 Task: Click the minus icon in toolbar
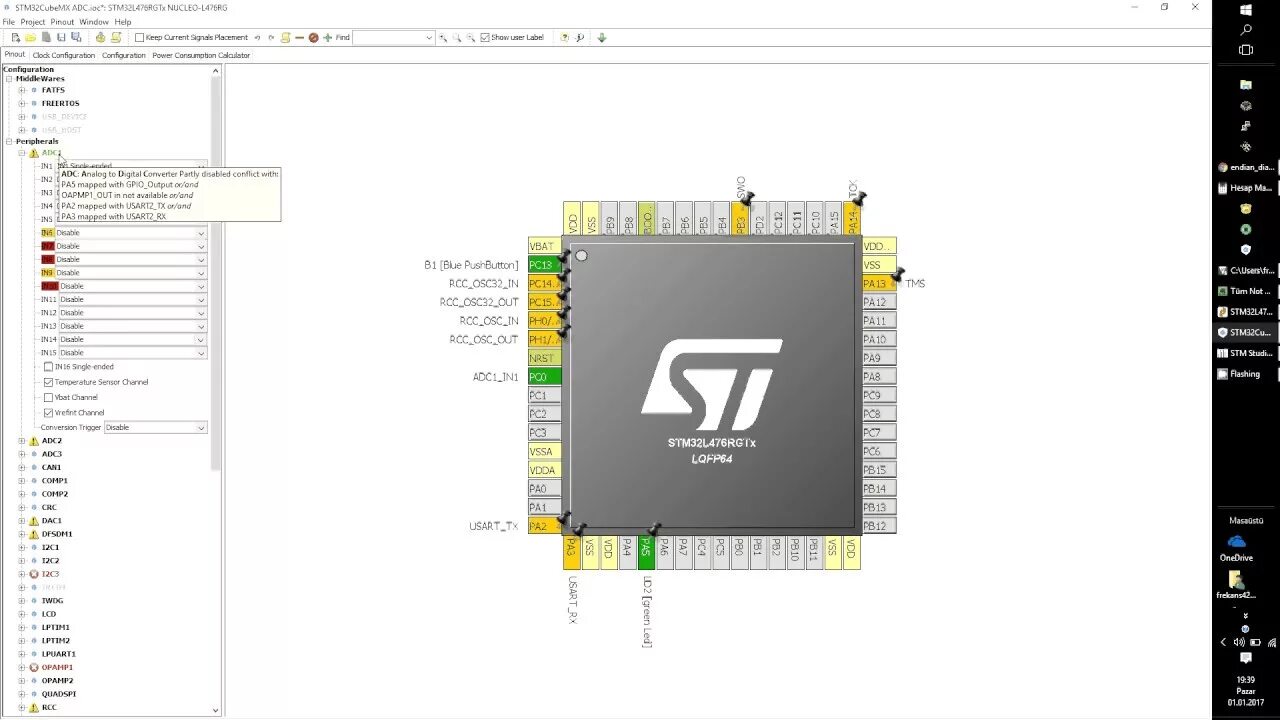click(x=299, y=37)
